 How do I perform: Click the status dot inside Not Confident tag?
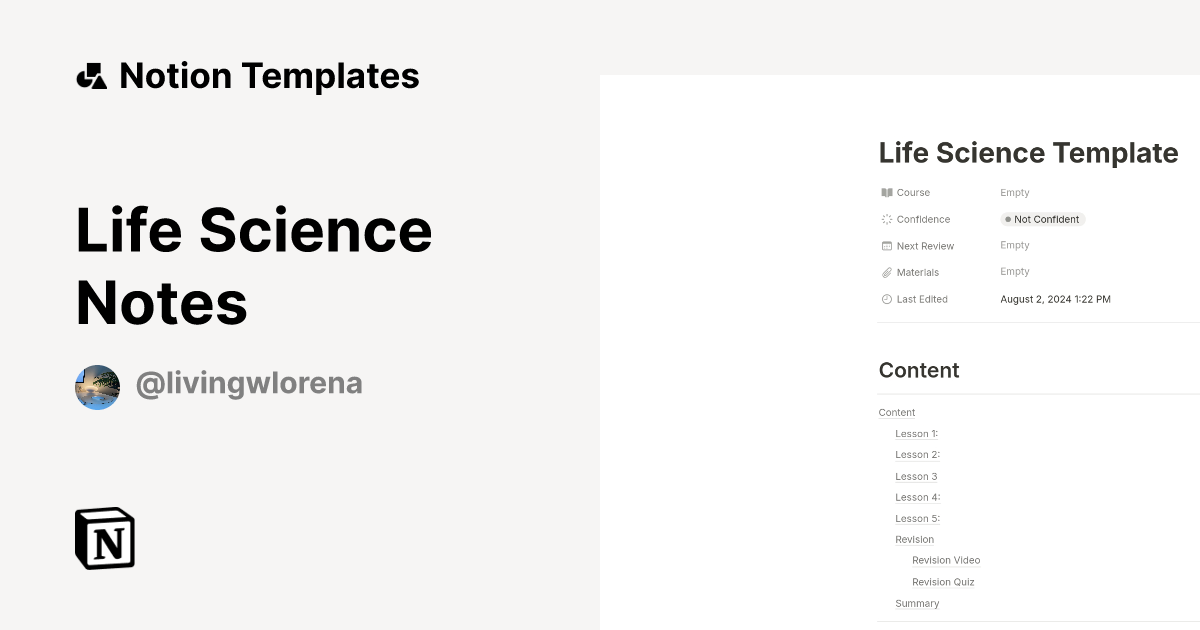coord(1009,219)
